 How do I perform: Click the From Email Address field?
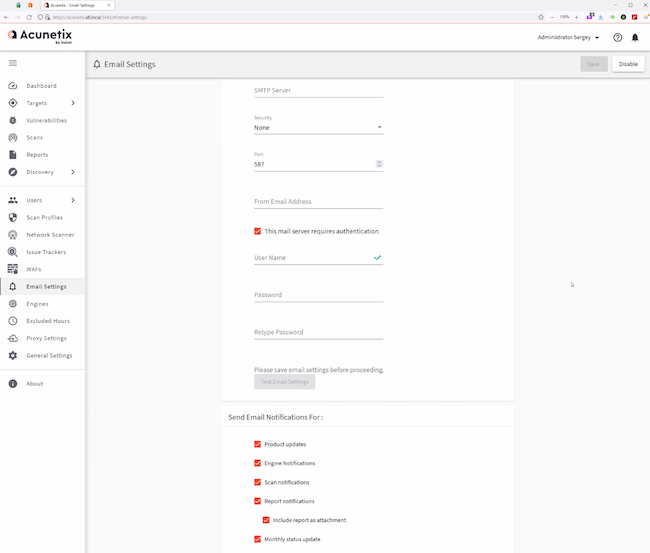(x=318, y=201)
